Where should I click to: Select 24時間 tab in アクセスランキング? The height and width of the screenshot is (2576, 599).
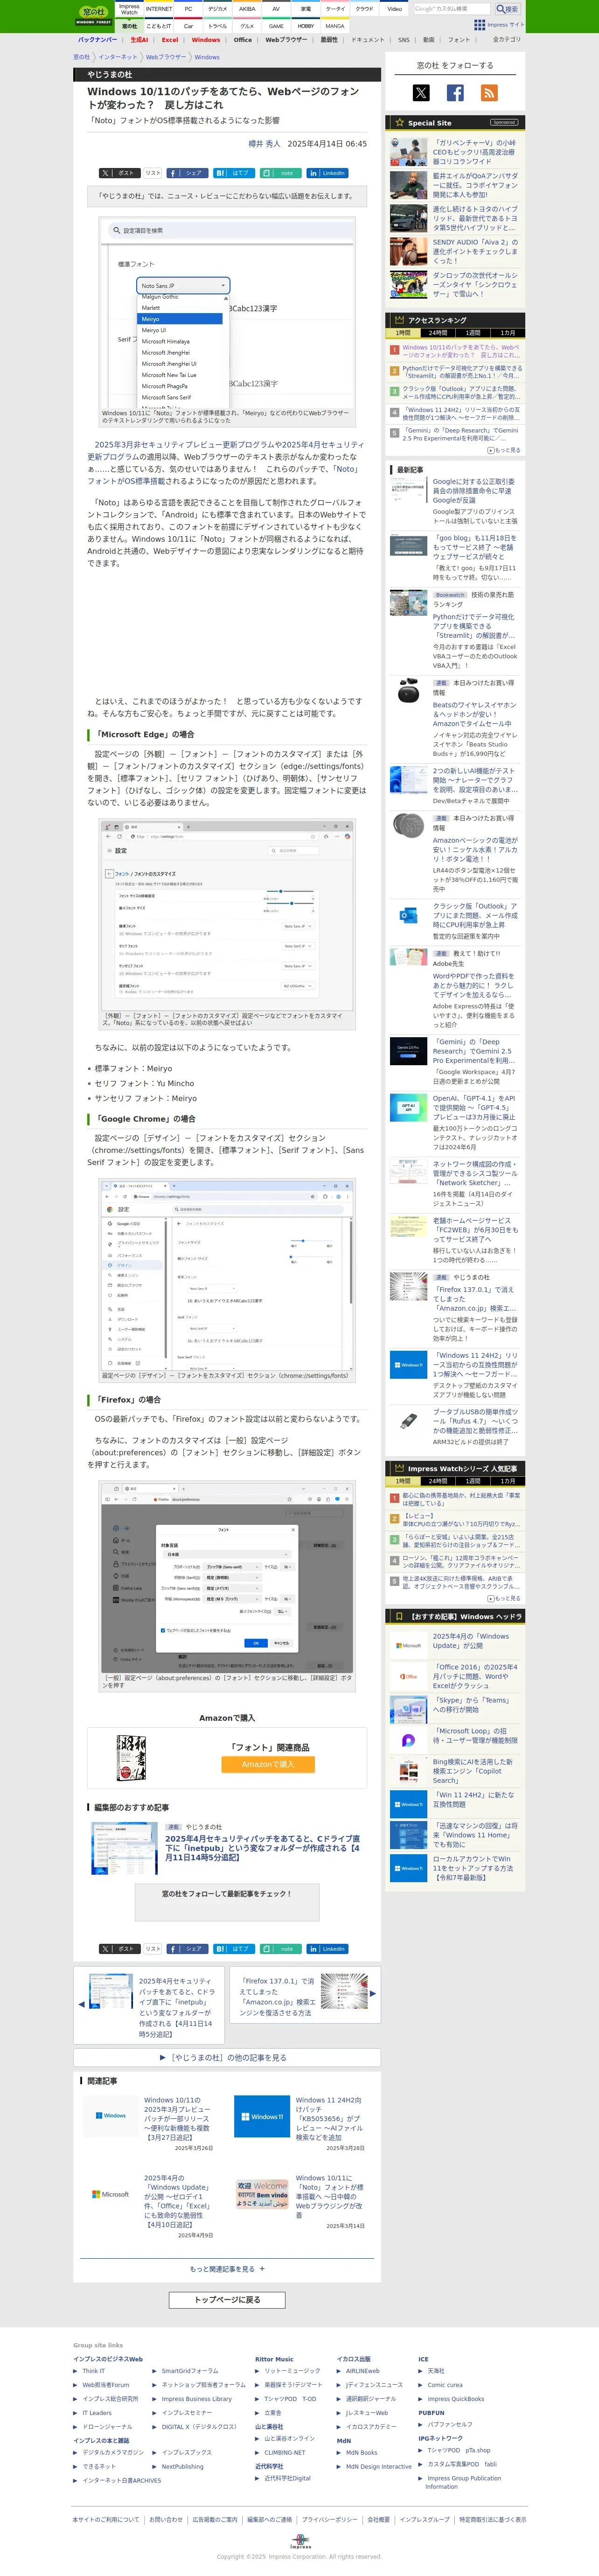[x=438, y=333]
